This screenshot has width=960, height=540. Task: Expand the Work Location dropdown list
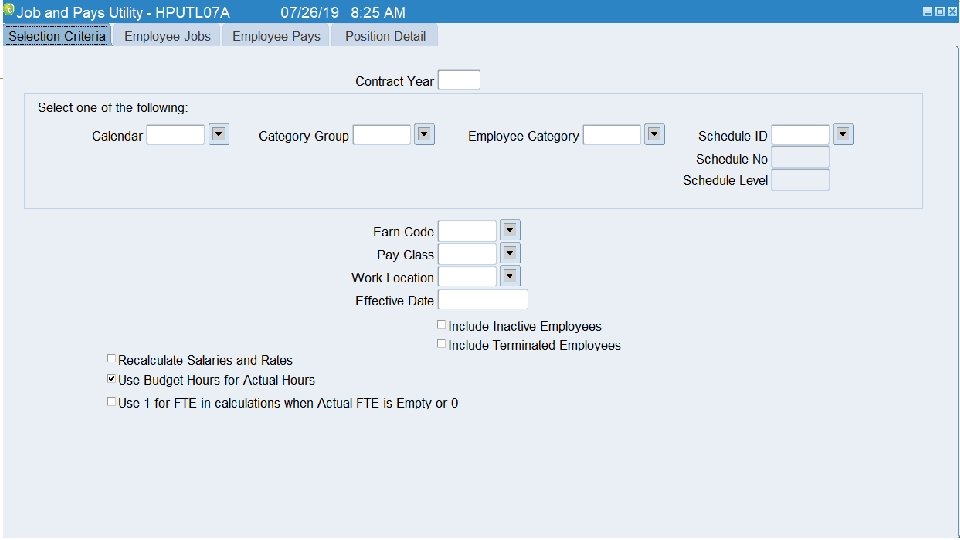point(510,276)
